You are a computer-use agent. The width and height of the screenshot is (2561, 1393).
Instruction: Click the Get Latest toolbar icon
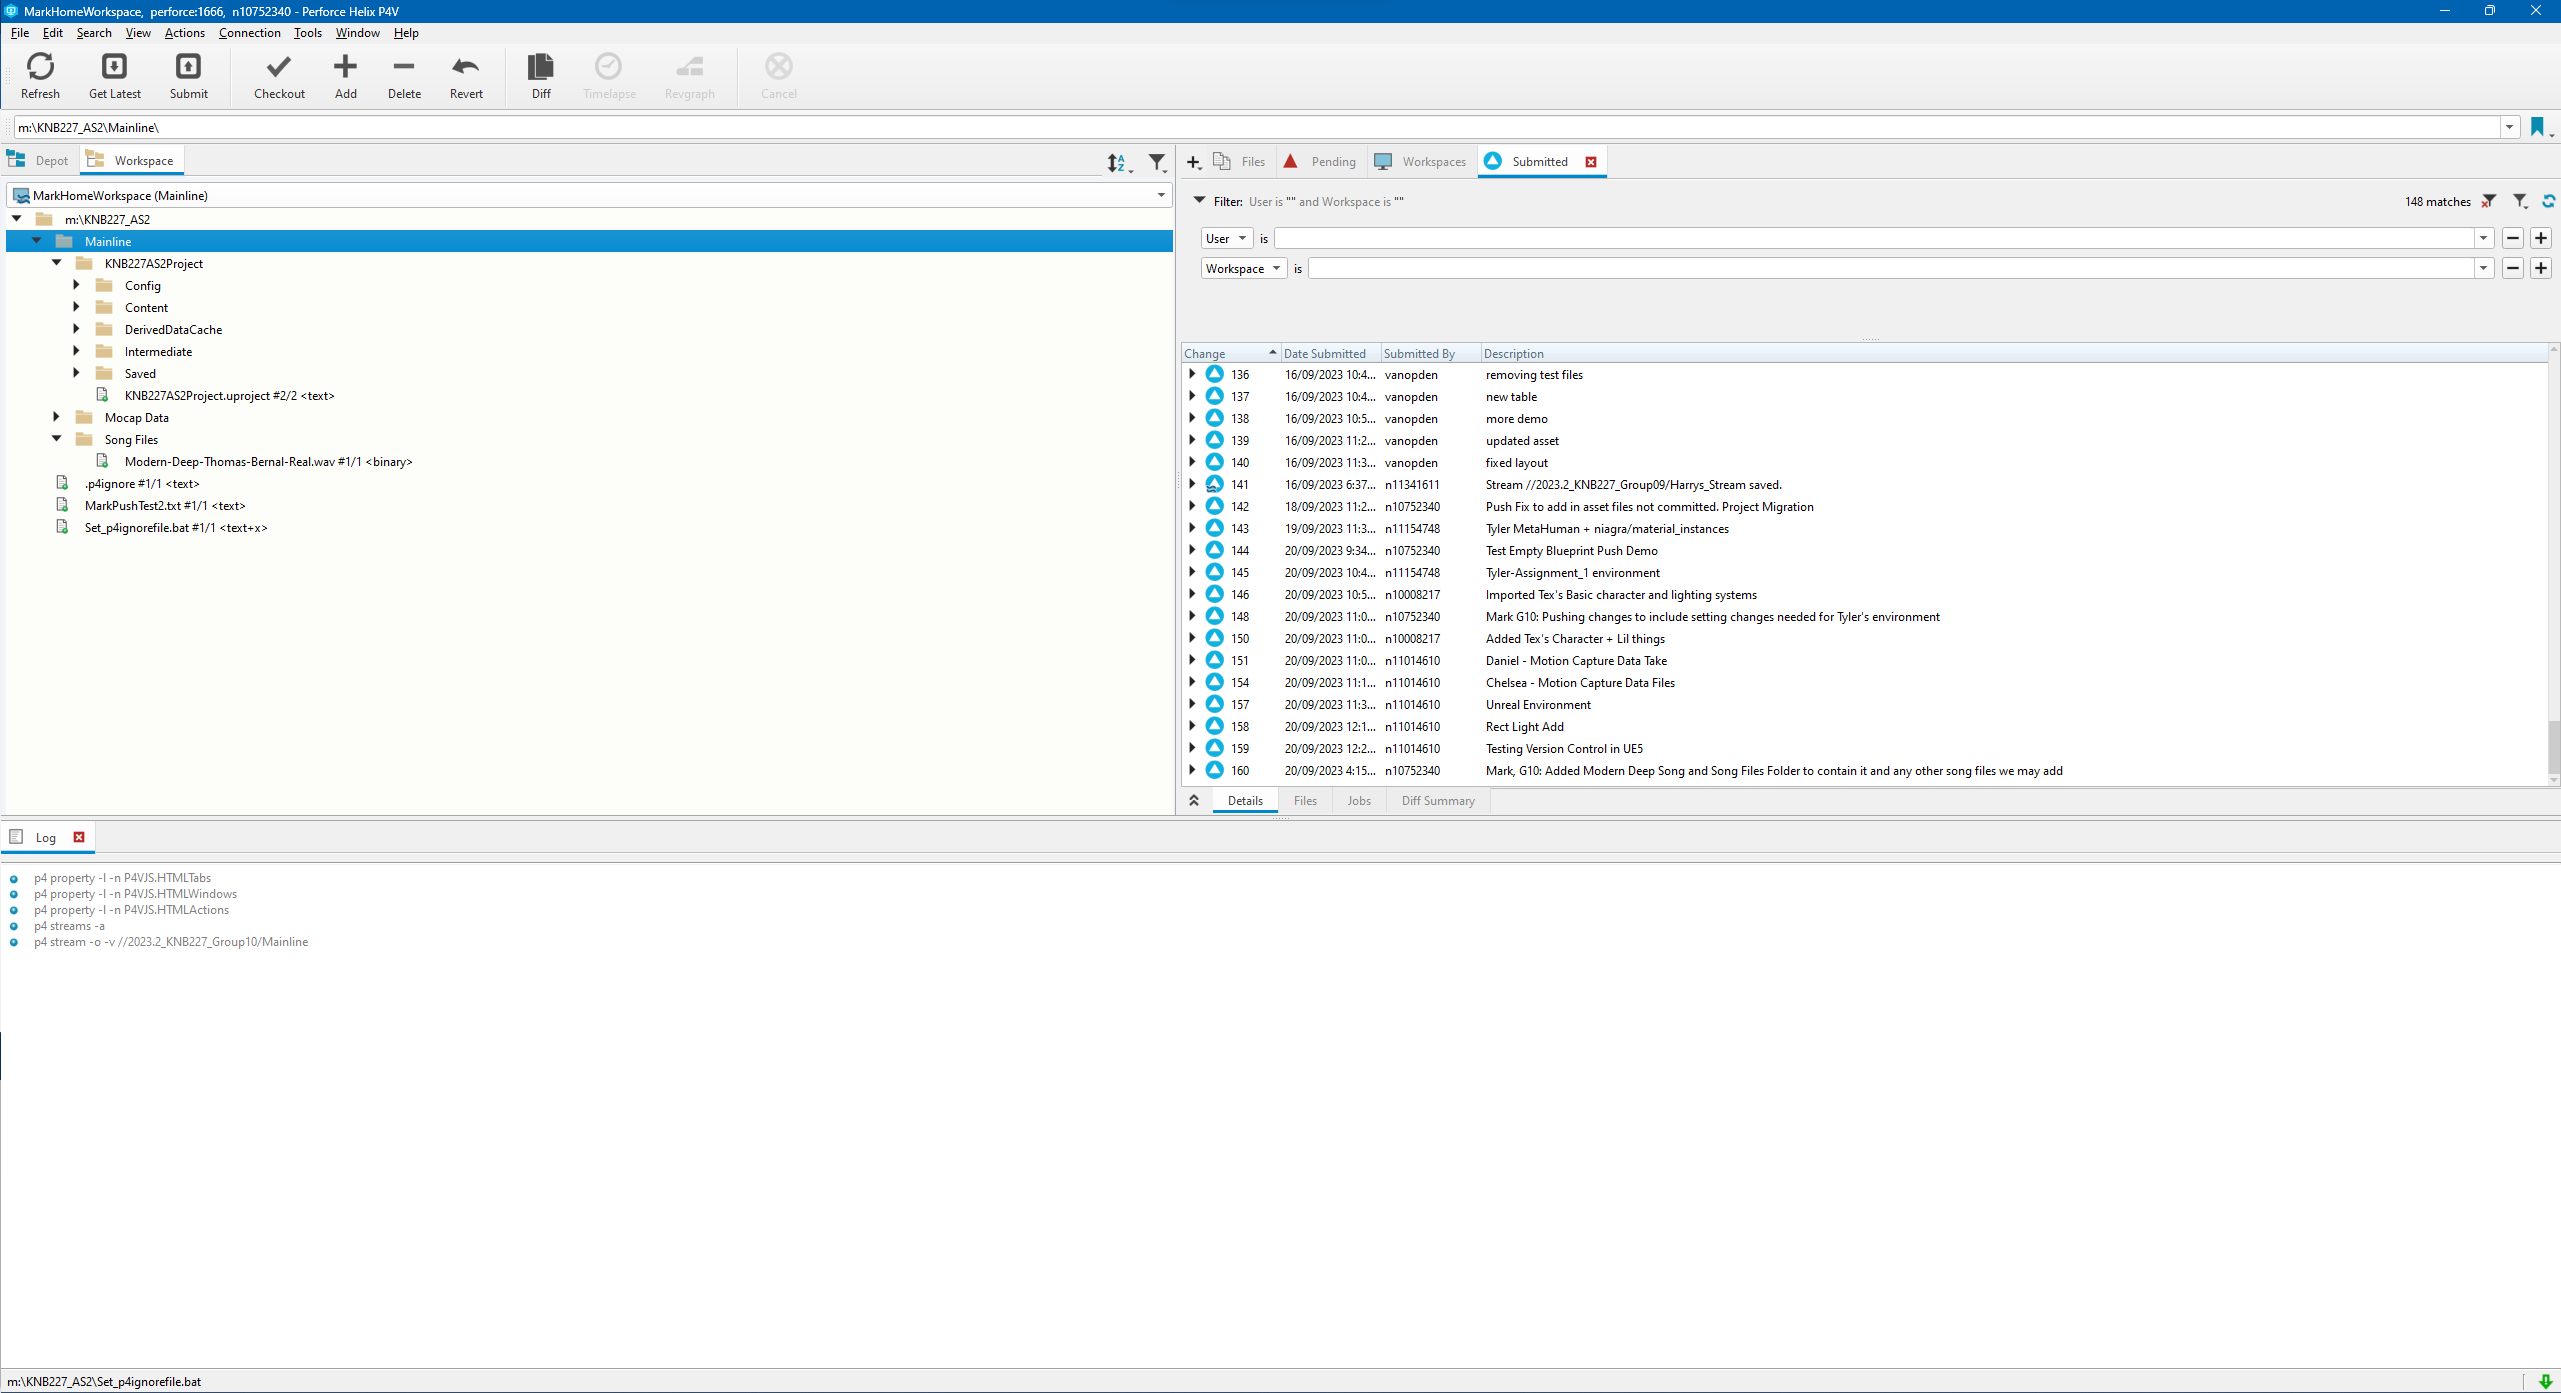tap(115, 67)
